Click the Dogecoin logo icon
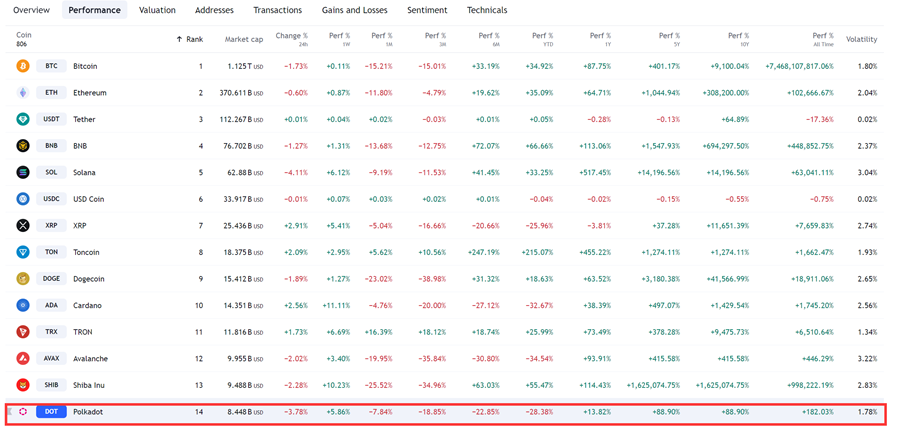 coord(23,279)
